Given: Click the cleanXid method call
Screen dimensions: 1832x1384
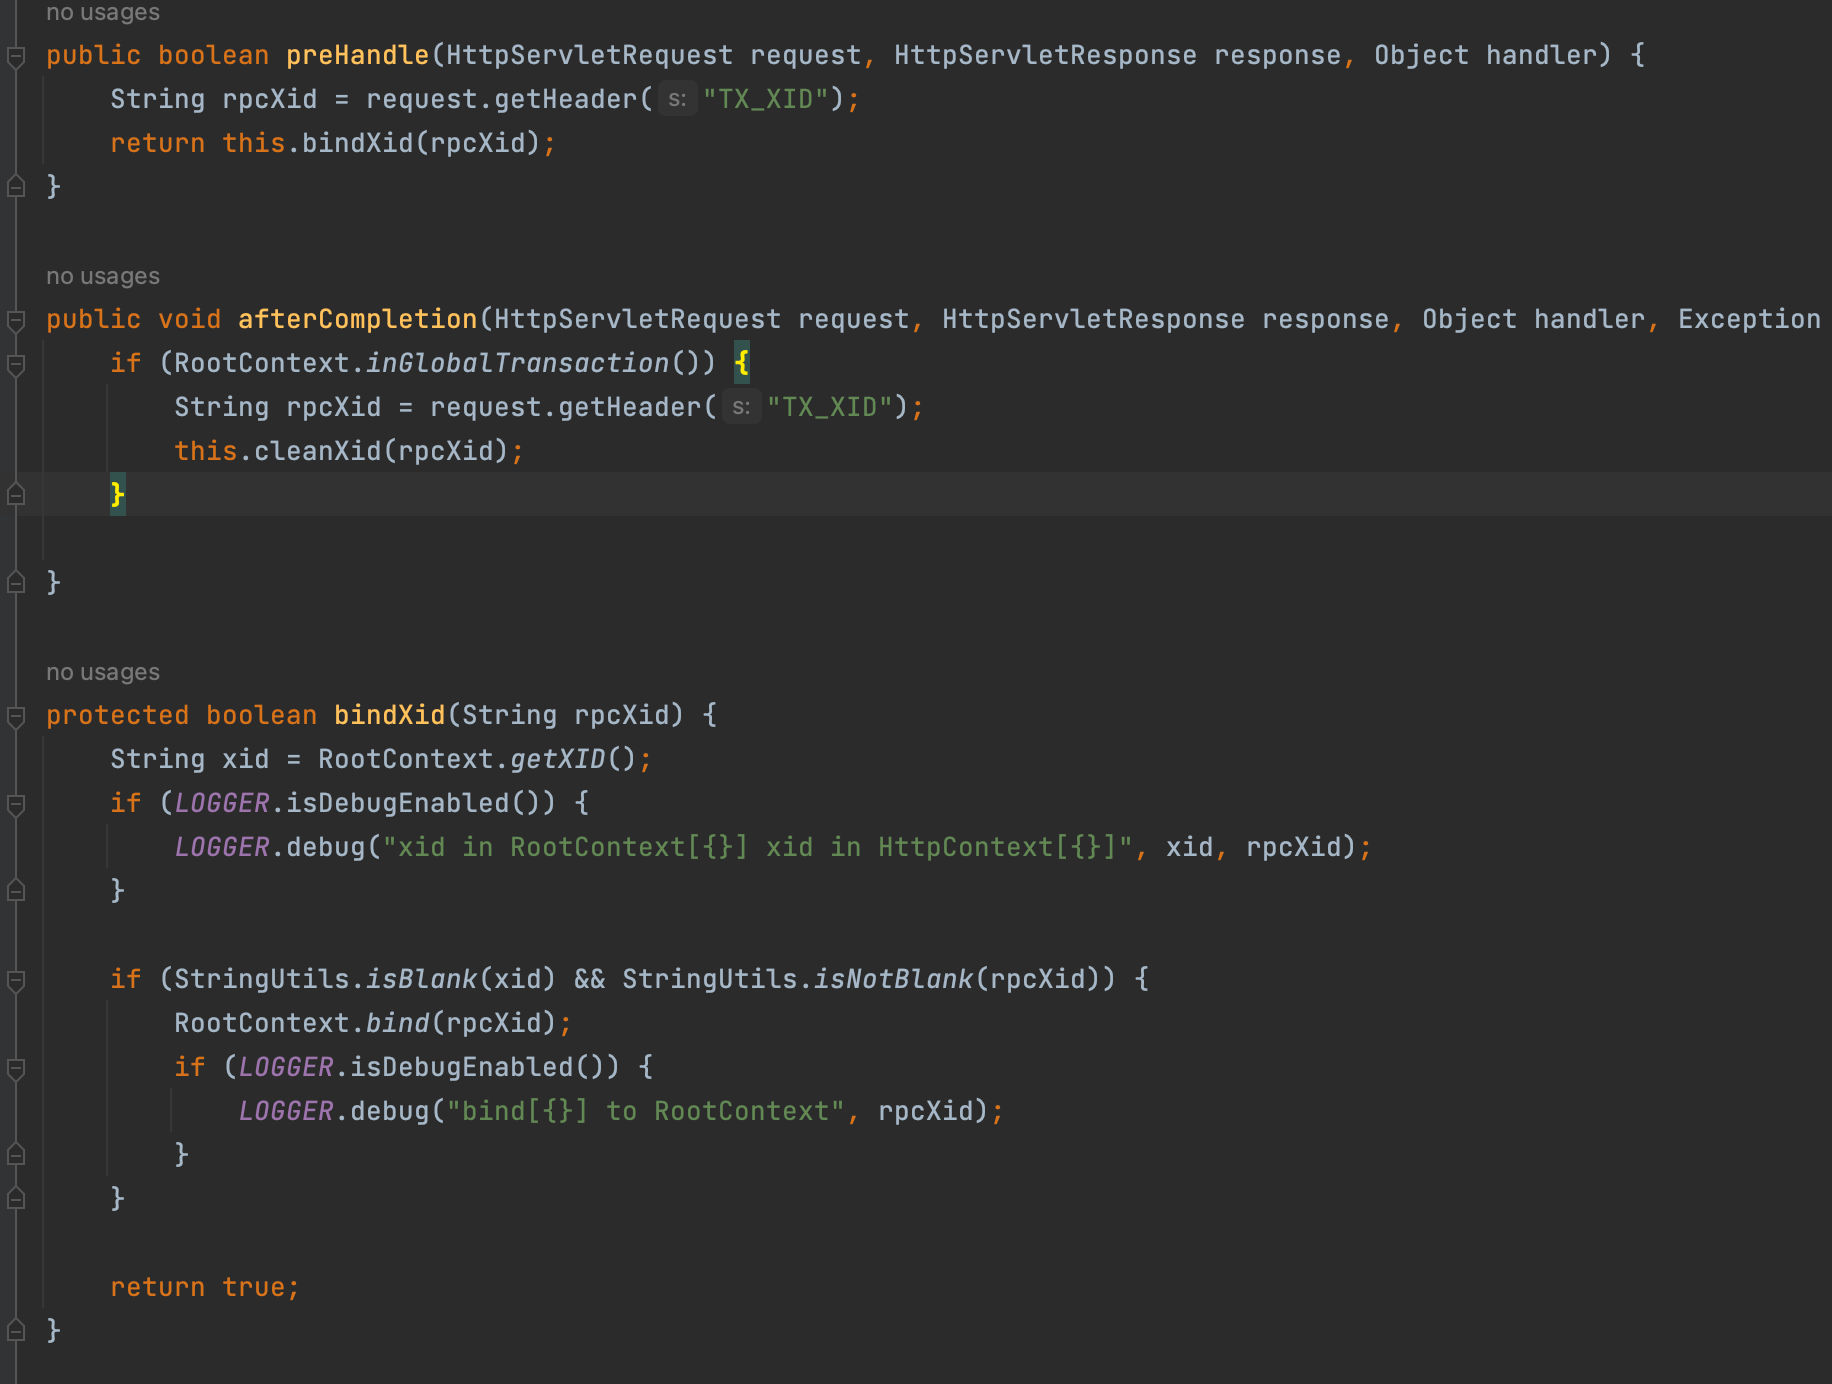Looking at the screenshot, I should tap(317, 451).
